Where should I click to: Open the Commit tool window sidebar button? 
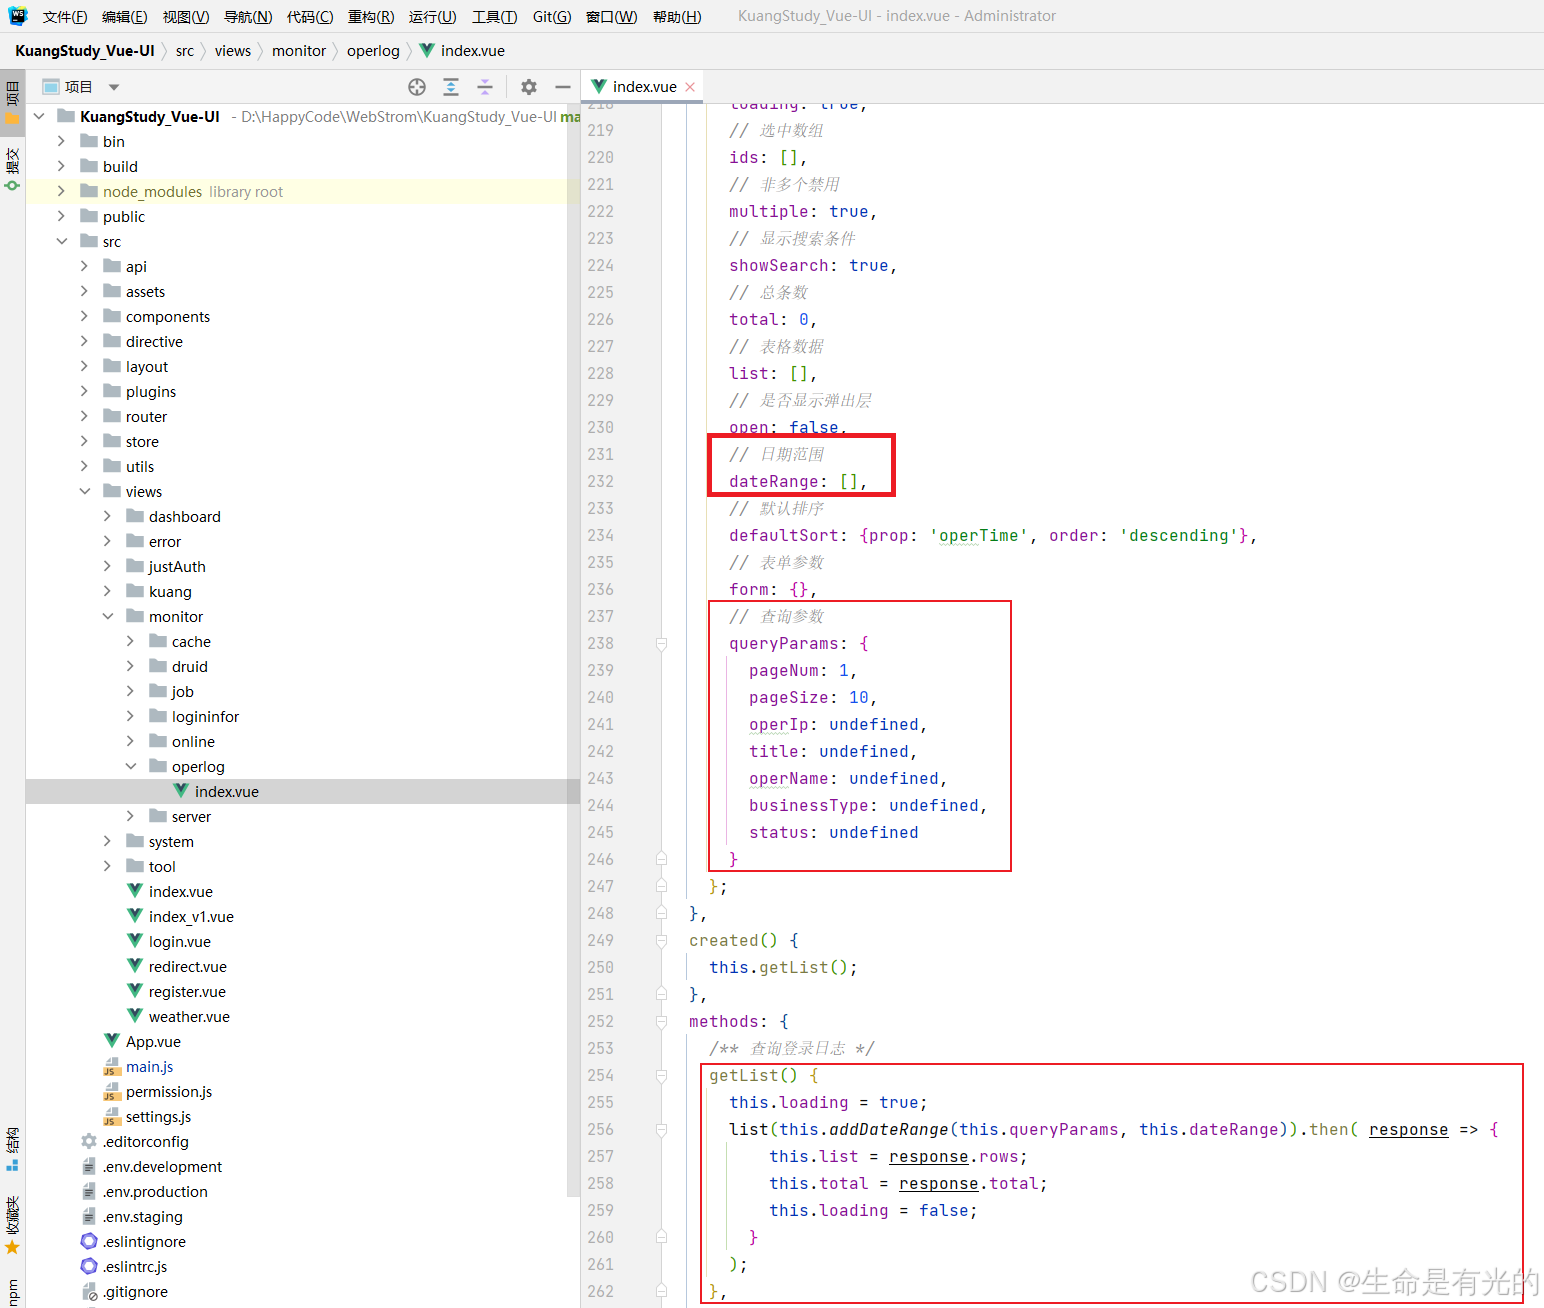[x=12, y=169]
